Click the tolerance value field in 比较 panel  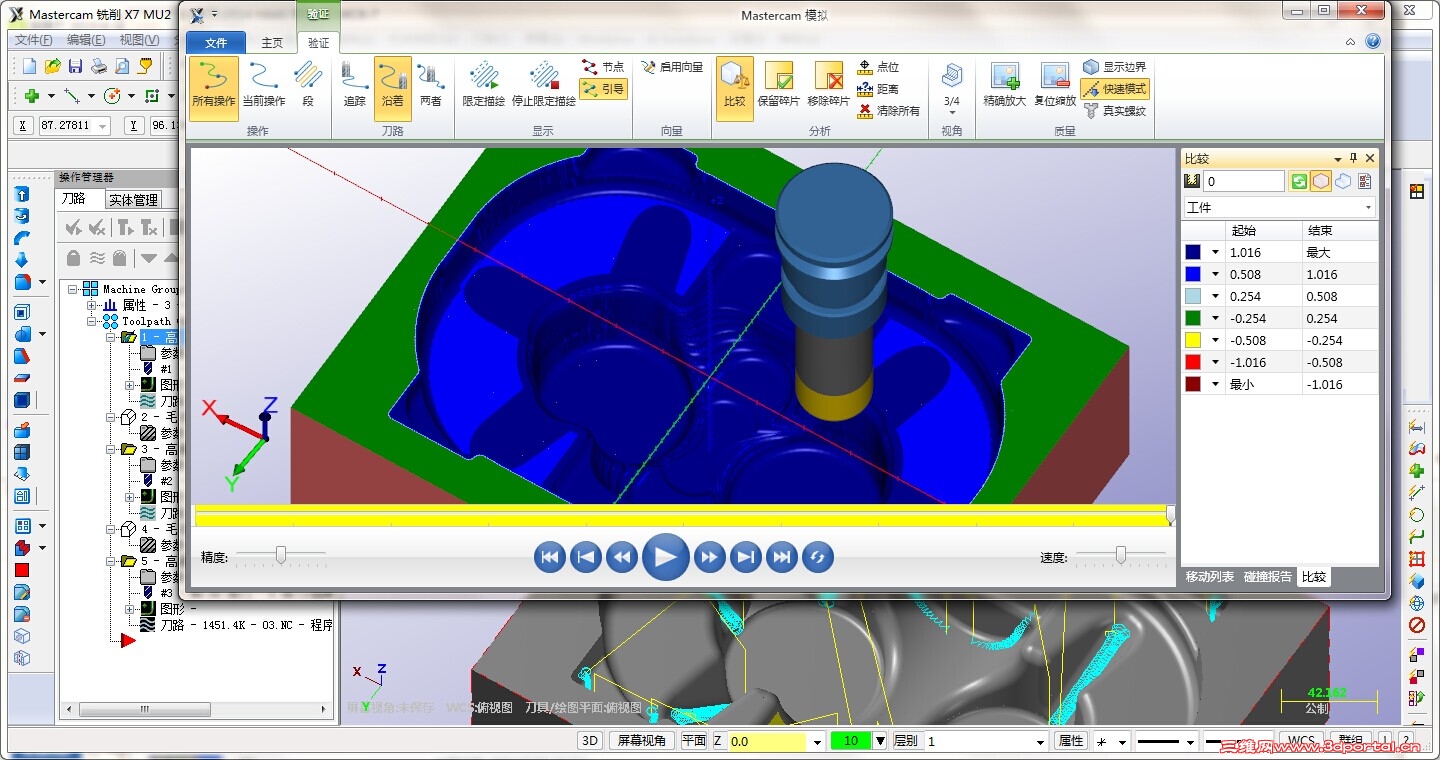[1244, 181]
